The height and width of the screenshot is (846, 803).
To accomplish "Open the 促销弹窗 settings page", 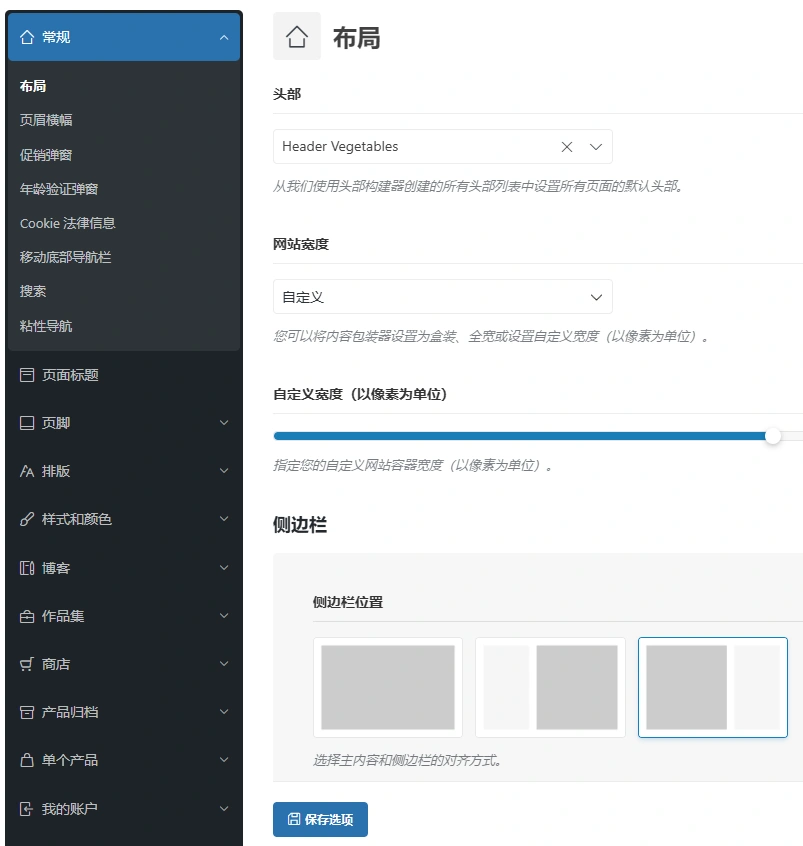I will click(x=48, y=154).
